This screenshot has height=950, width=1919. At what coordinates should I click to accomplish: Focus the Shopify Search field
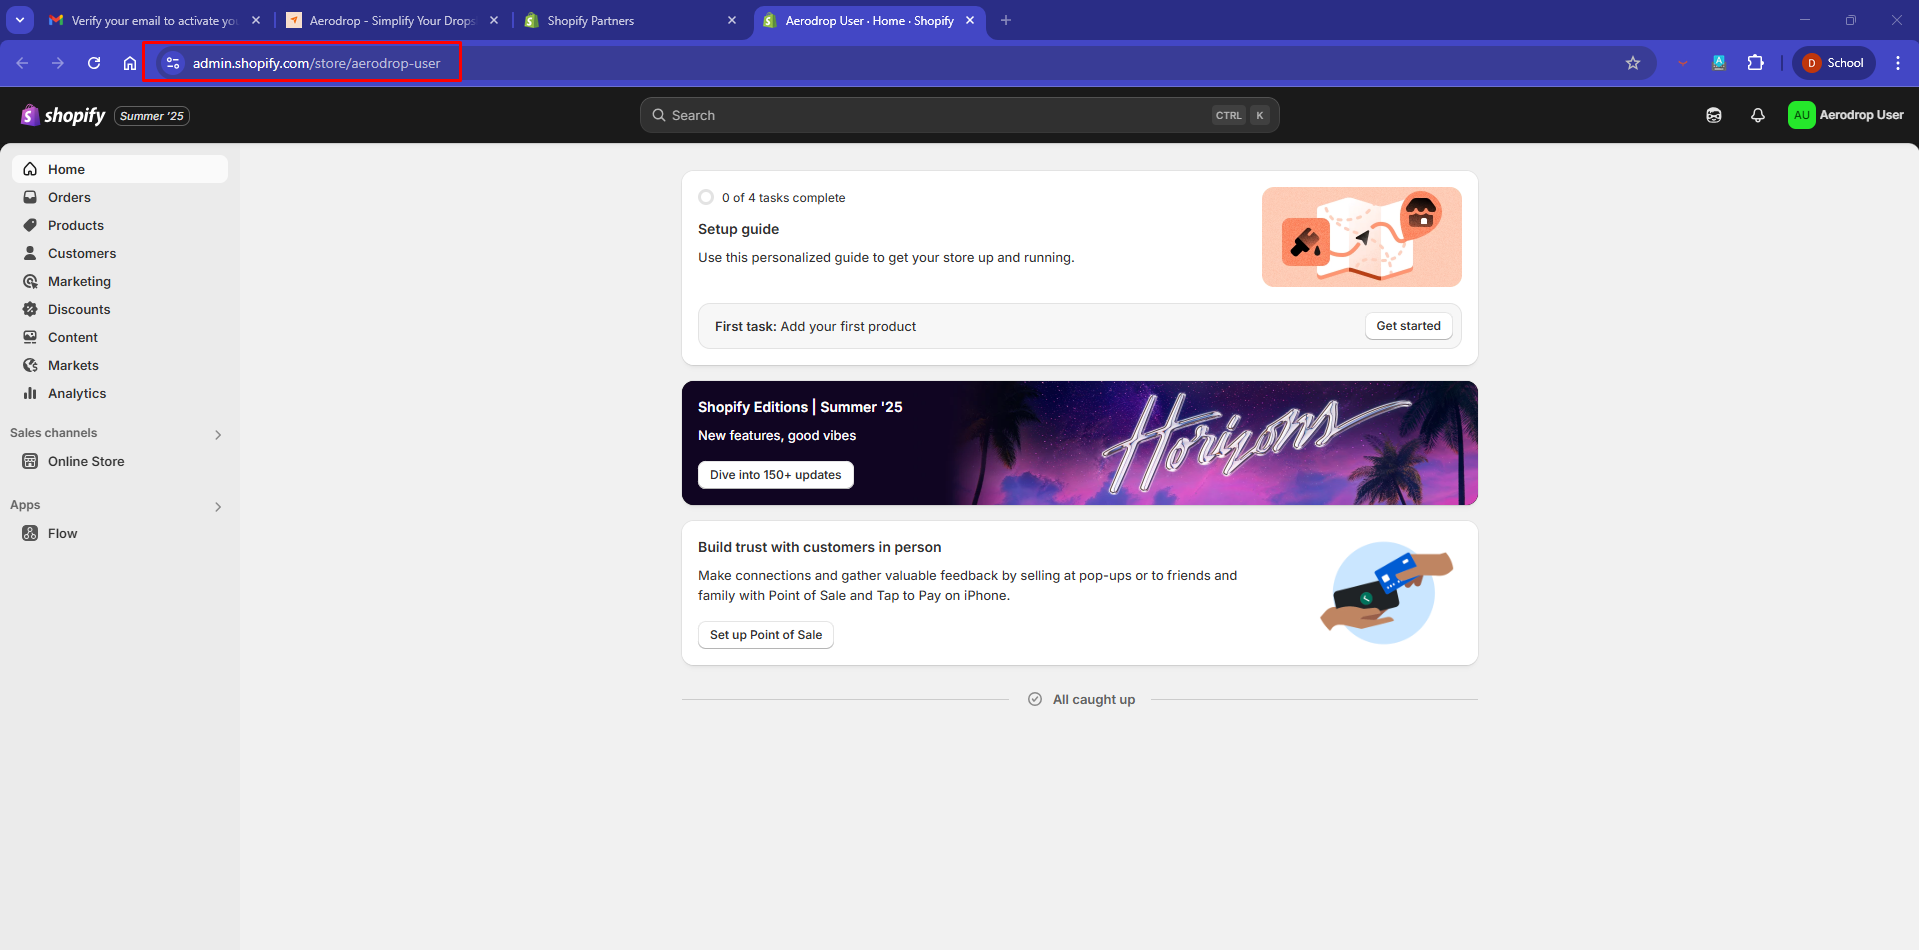tap(959, 115)
